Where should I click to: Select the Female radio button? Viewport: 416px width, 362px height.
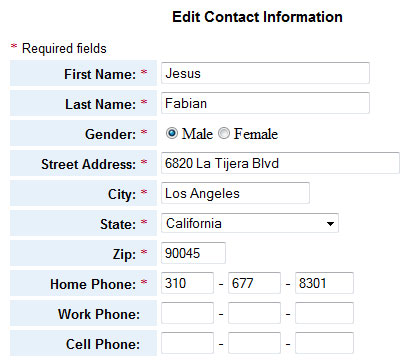(224, 133)
